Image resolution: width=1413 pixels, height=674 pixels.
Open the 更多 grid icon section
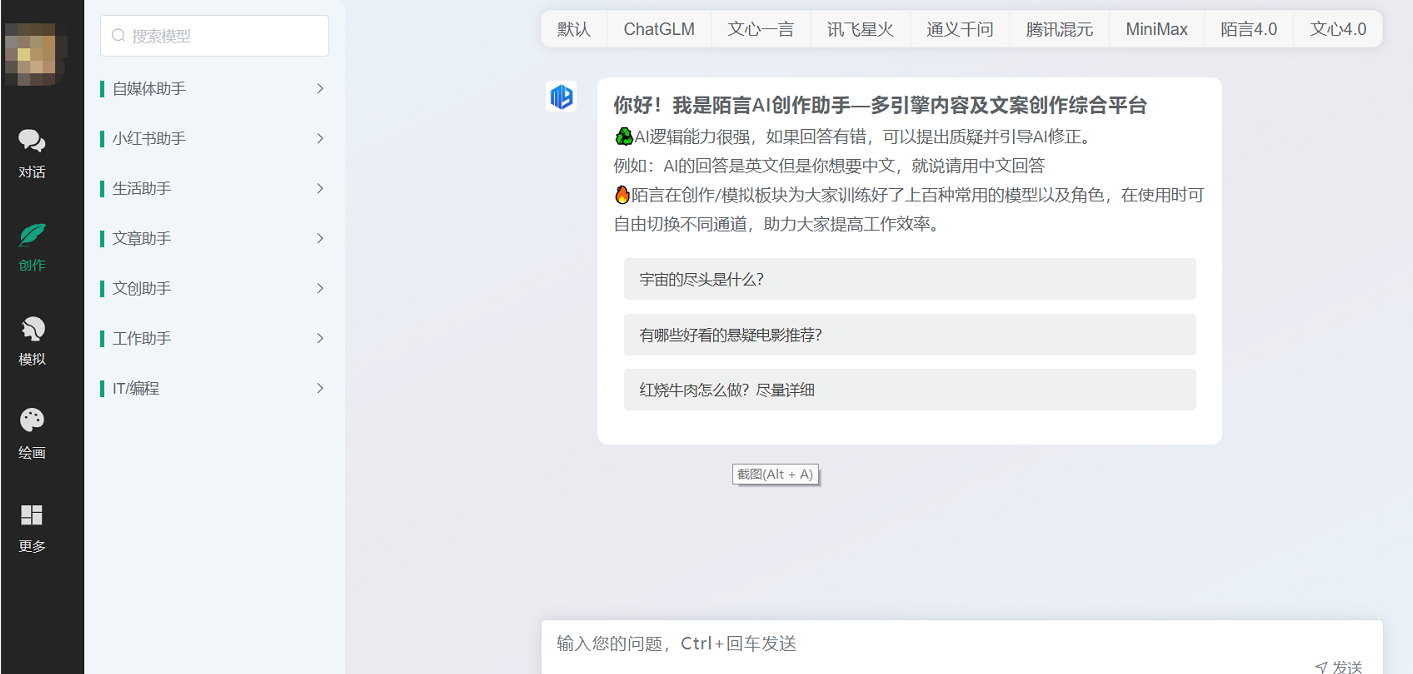tap(32, 515)
